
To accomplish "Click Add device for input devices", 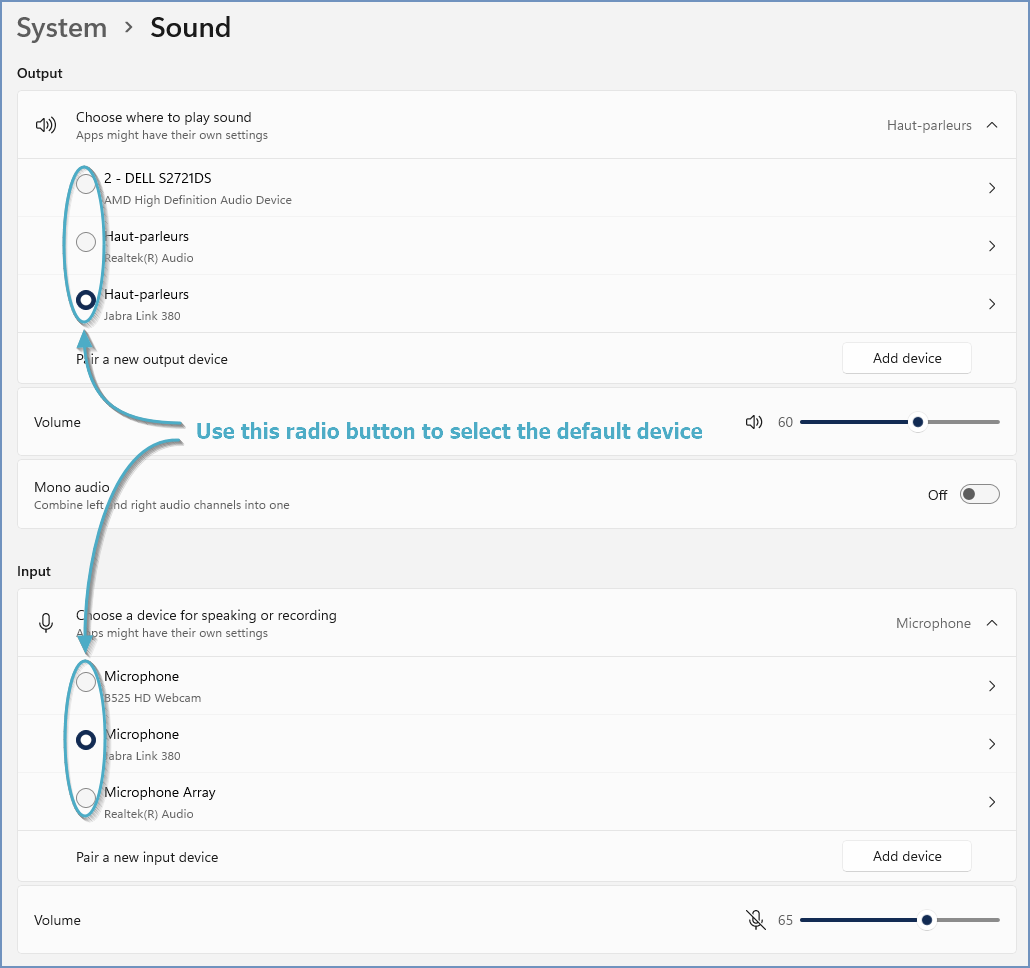I will pyautogui.click(x=906, y=856).
